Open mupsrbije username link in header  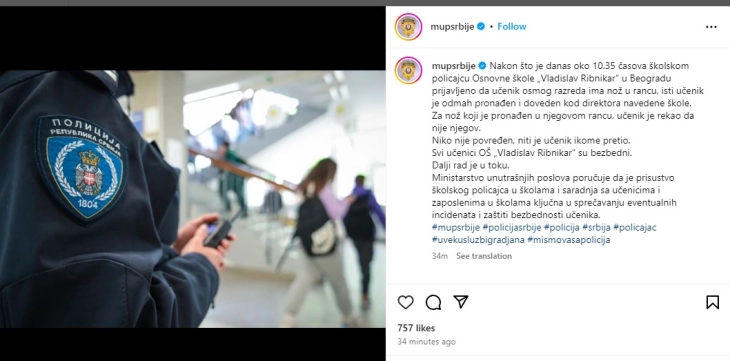(452, 27)
